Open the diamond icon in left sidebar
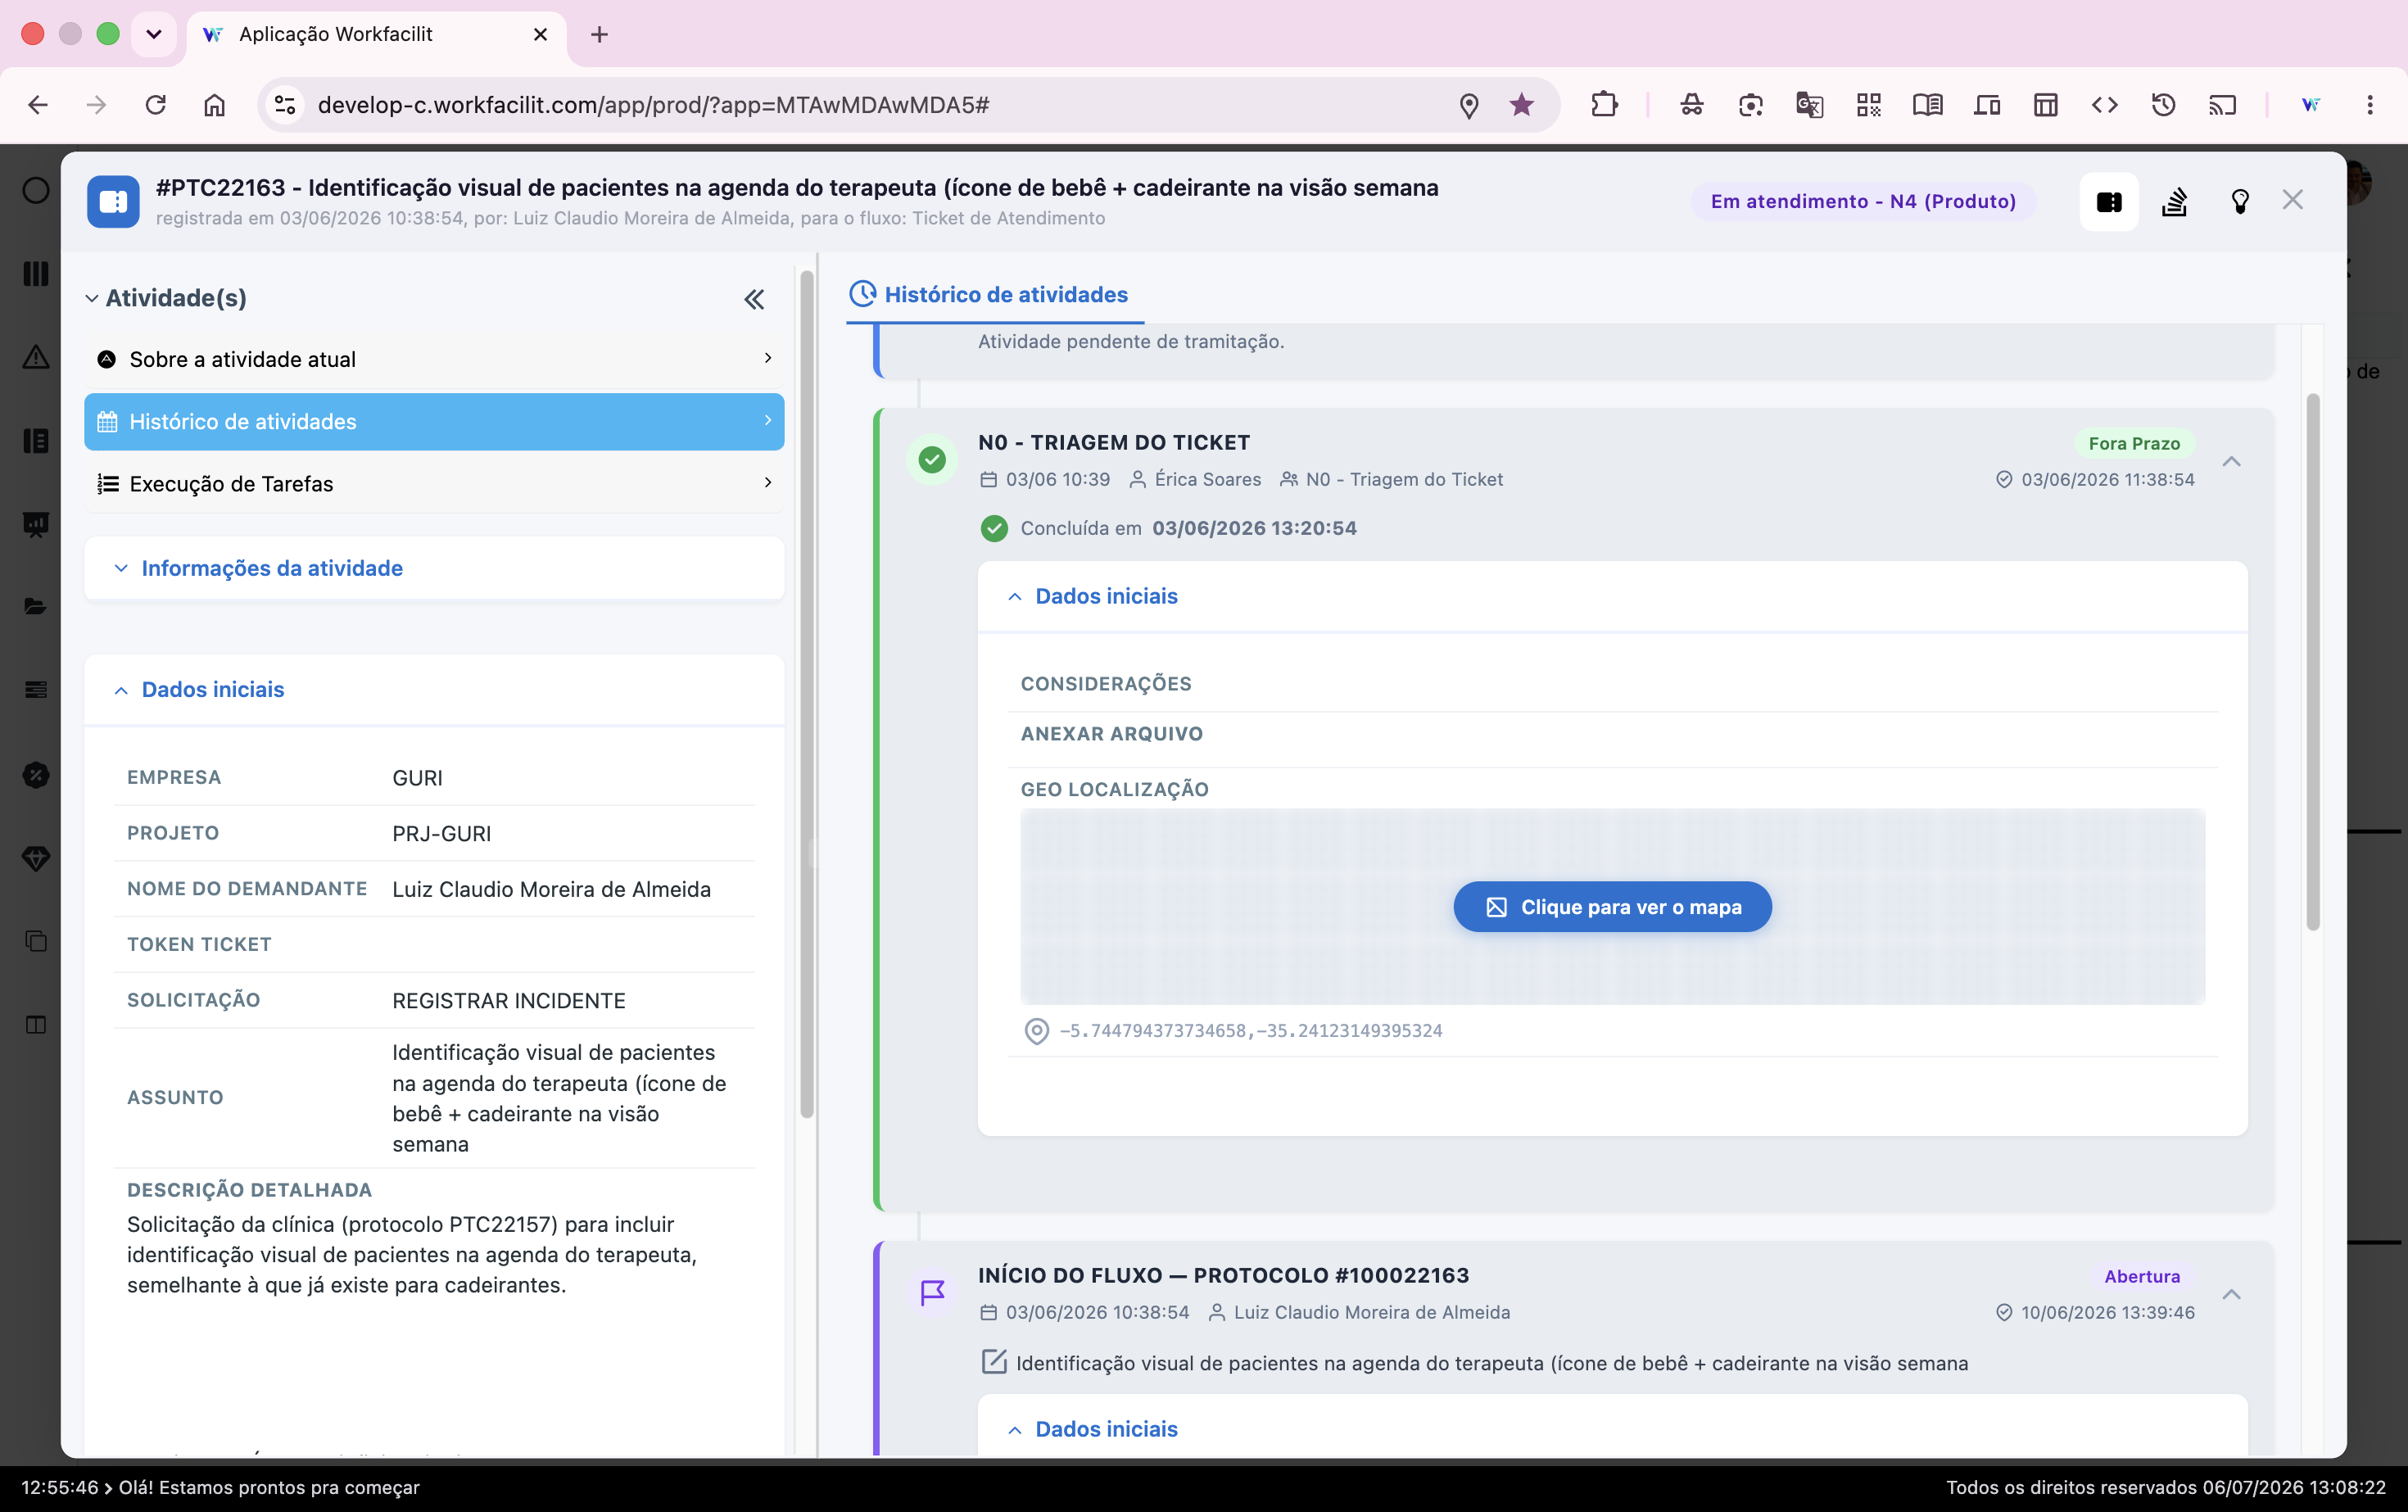 click(x=36, y=858)
